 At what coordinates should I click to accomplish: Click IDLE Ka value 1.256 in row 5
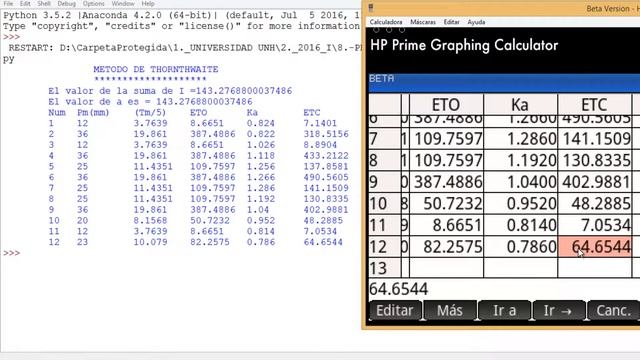[x=261, y=167]
